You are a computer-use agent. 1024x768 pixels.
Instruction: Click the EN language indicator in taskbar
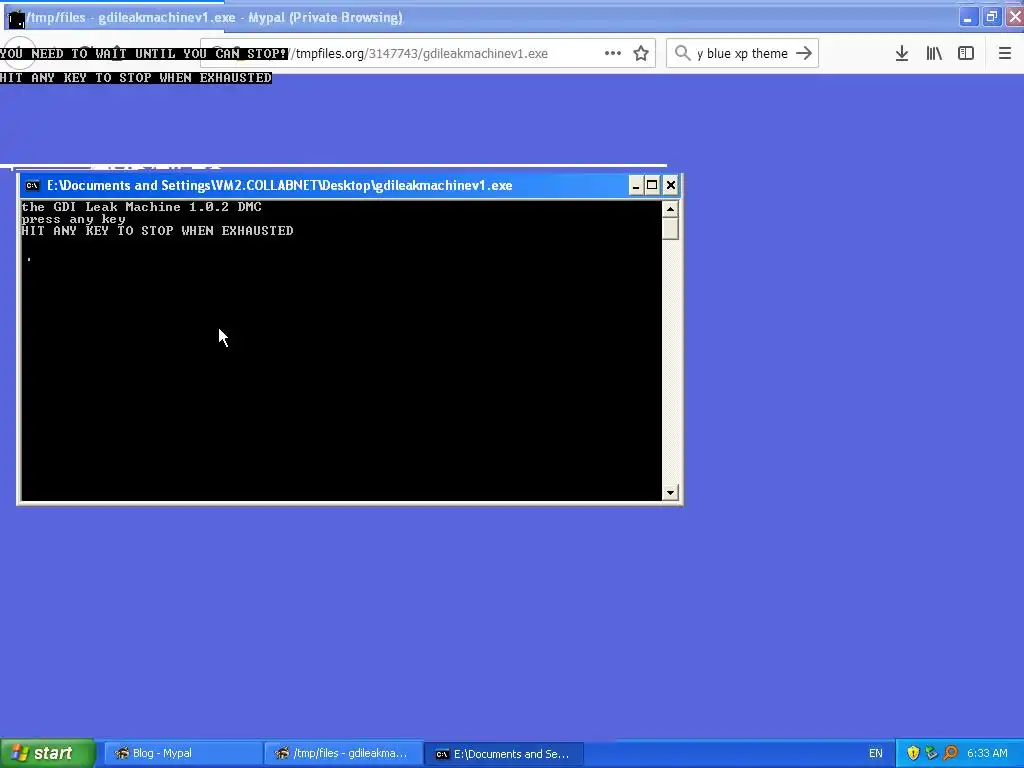(876, 754)
